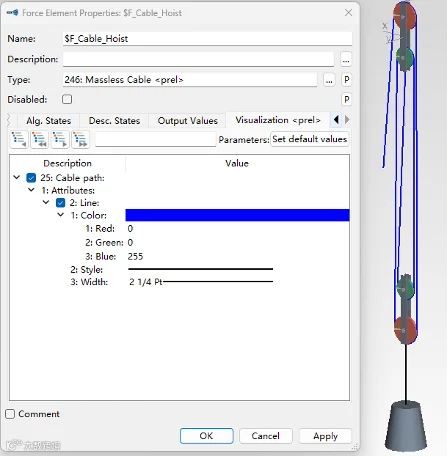Viewport: 448px width, 456px height.
Task: Click the collapse-one-level tree icon
Action: coord(19,139)
